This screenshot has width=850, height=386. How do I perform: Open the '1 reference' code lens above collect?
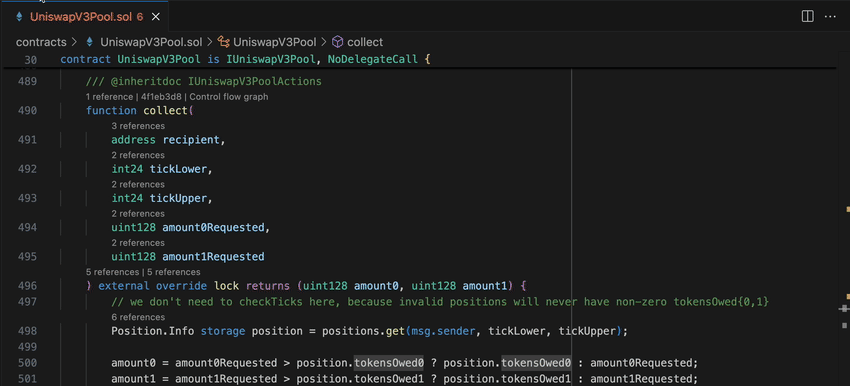coord(110,97)
